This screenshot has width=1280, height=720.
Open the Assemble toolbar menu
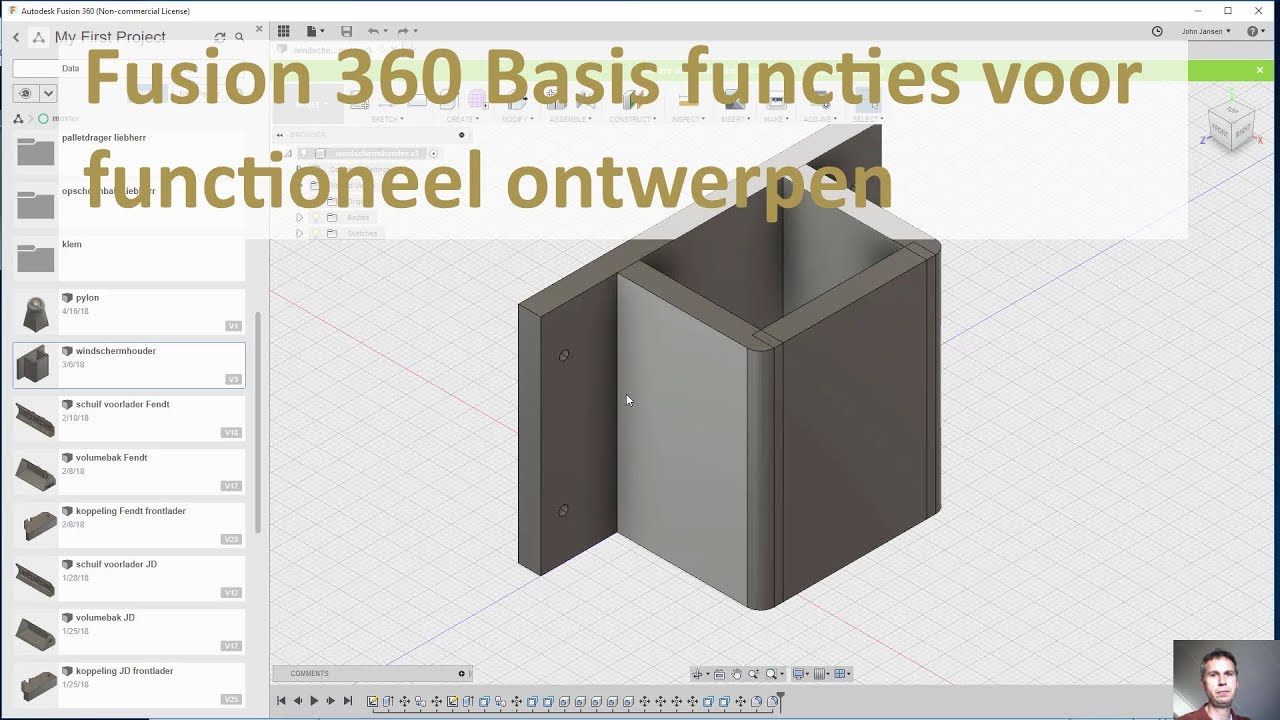tap(570, 119)
